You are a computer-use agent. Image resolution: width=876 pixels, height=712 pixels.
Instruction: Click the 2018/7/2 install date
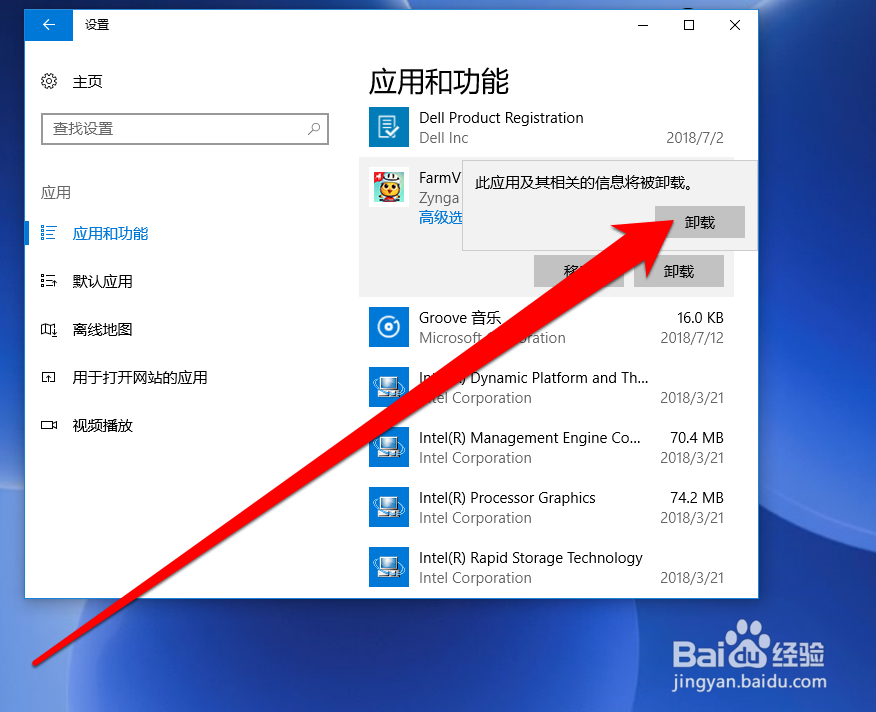tap(695, 137)
